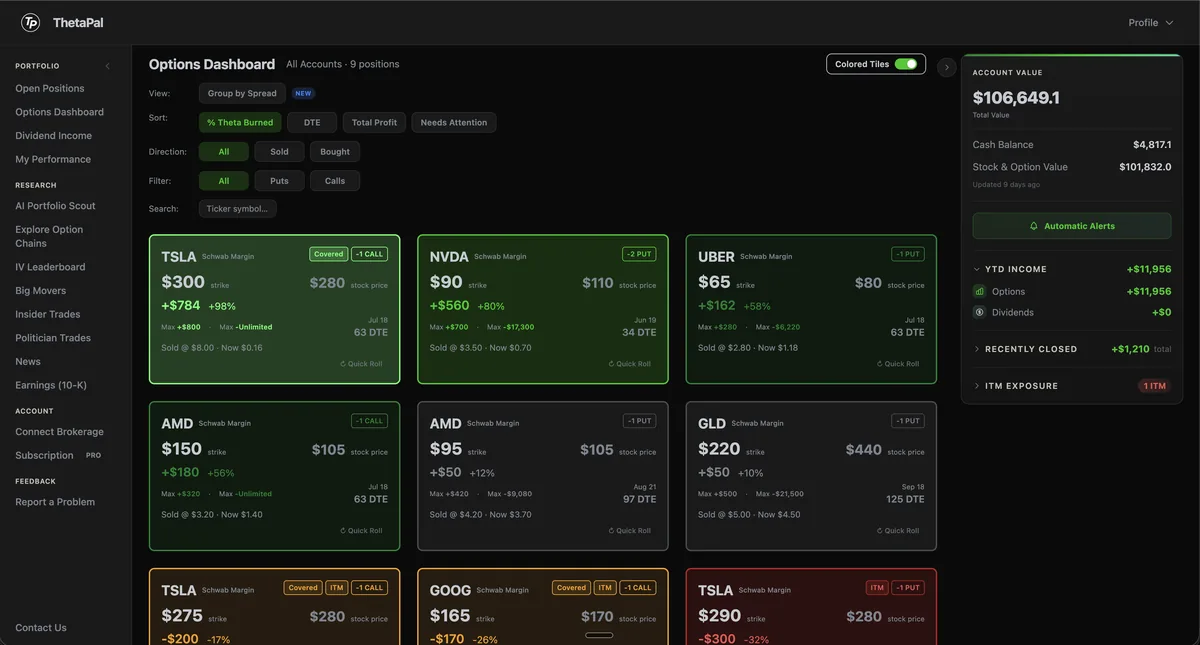Screen dimensions: 1200x645
Task: Open My Performance page
Action: tap(53, 159)
